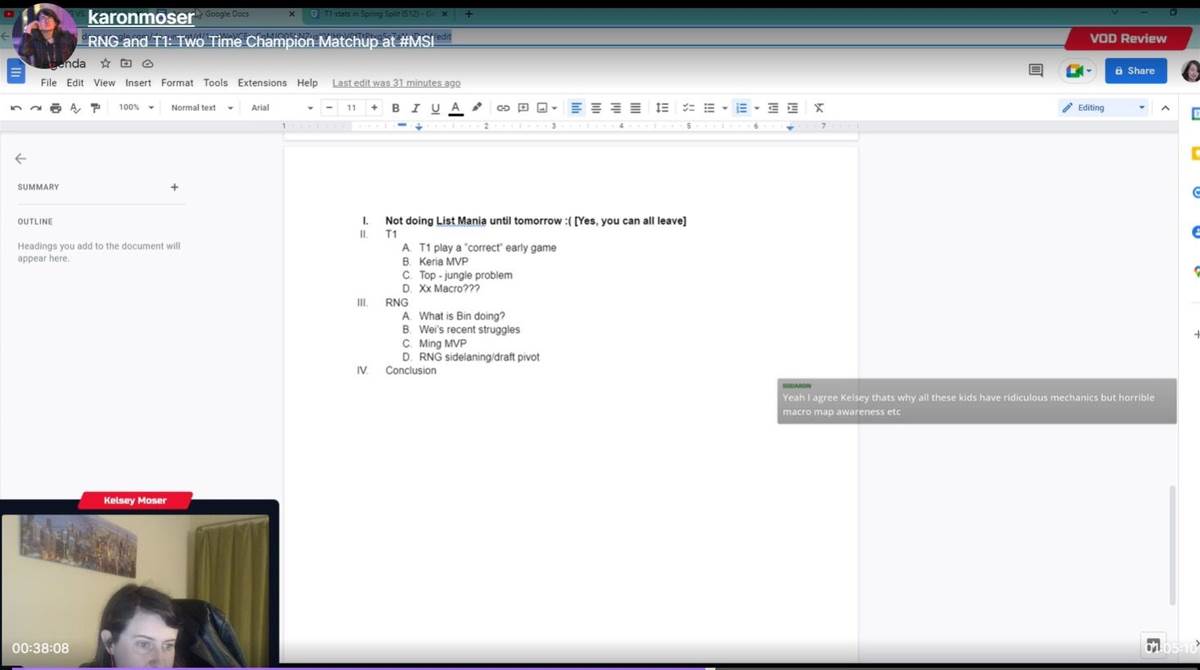Decrease indent of the list
The image size is (1200, 670).
(773, 108)
